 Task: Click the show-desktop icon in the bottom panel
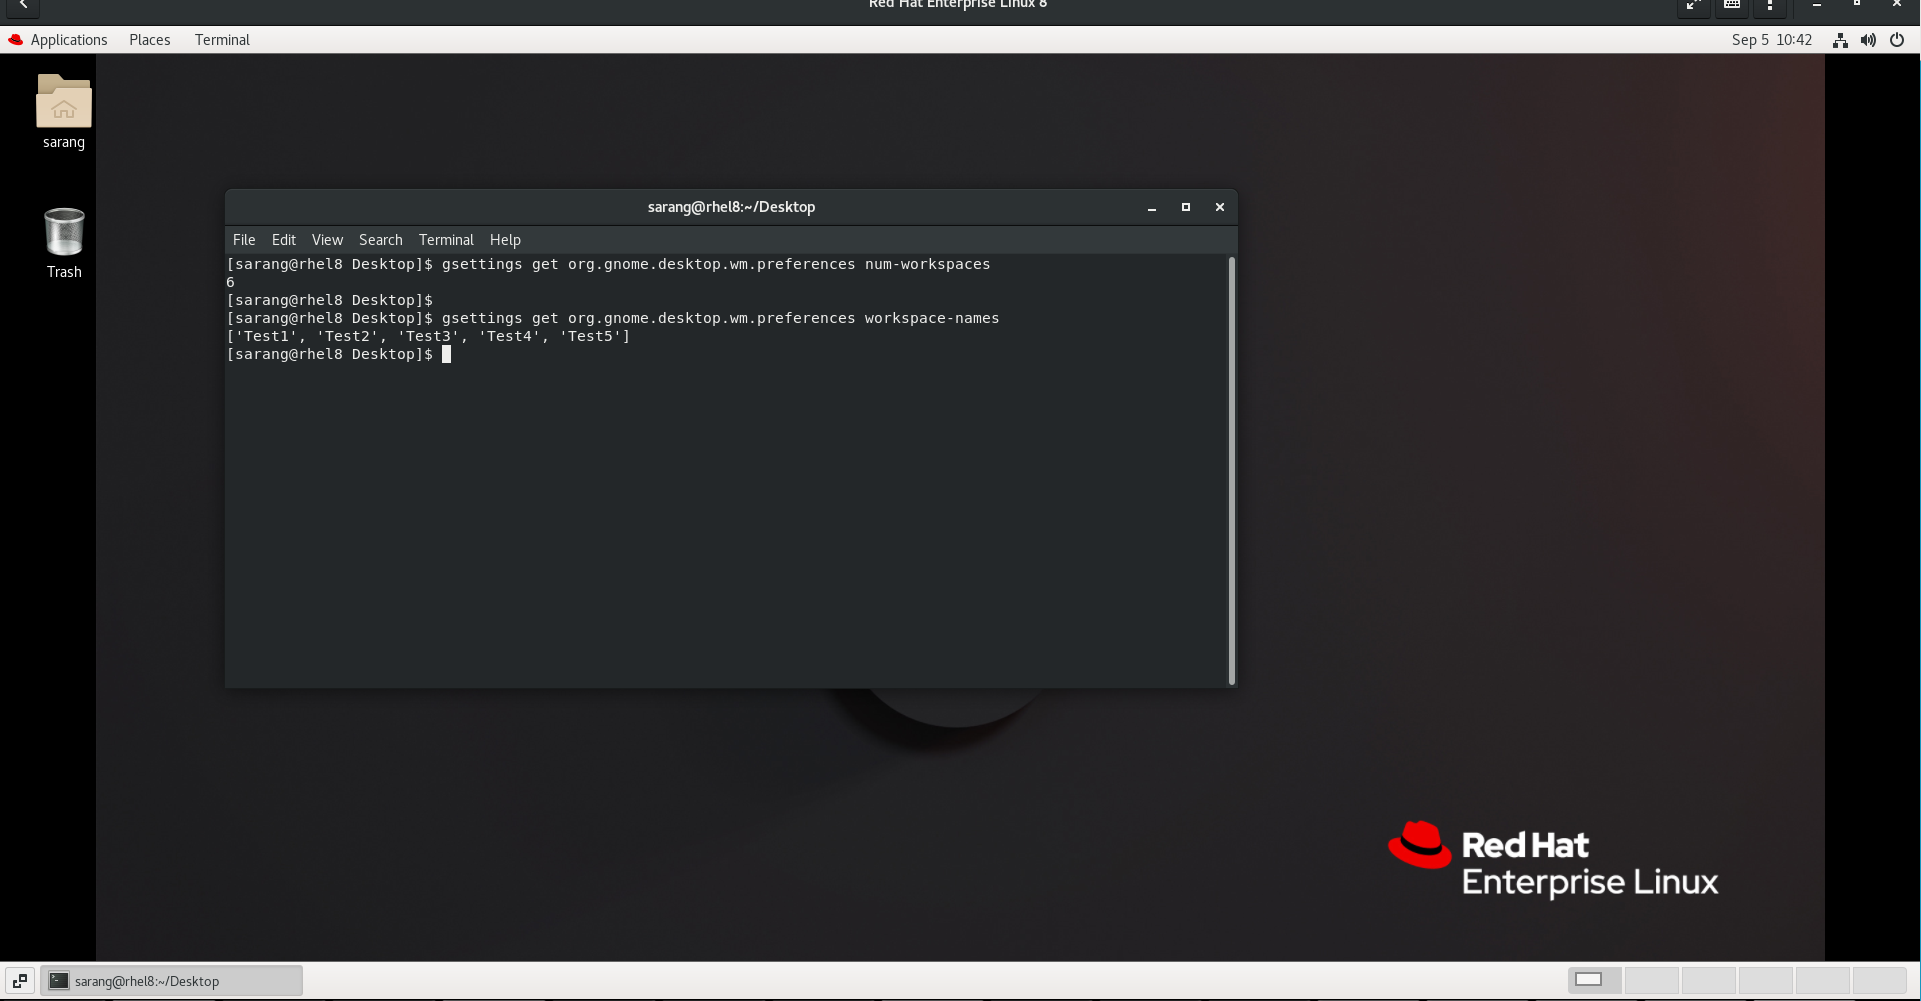tap(20, 981)
